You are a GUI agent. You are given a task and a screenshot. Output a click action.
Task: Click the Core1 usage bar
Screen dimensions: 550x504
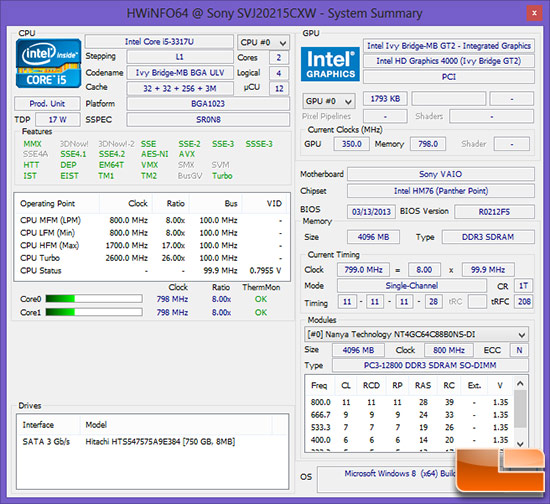tap(94, 312)
